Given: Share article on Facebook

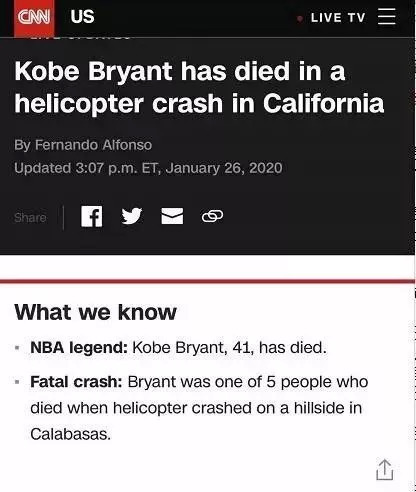Looking at the screenshot, I should tap(92, 216).
